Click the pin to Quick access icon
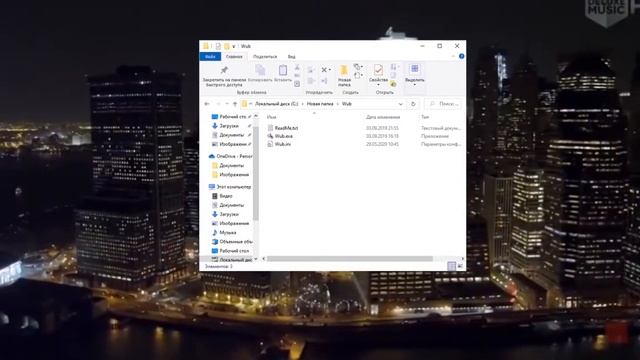The height and width of the screenshot is (360, 640). coord(224,70)
